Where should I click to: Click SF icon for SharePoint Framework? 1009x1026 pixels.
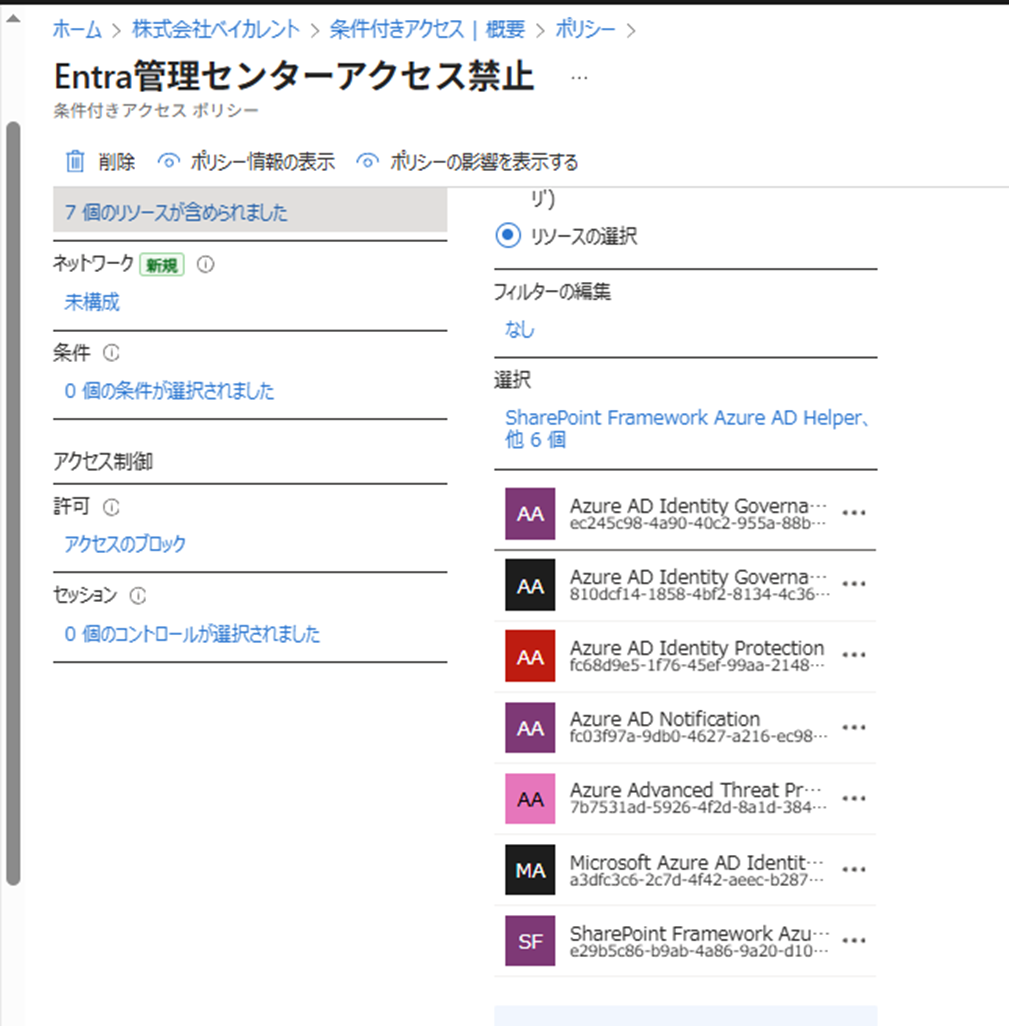click(530, 941)
